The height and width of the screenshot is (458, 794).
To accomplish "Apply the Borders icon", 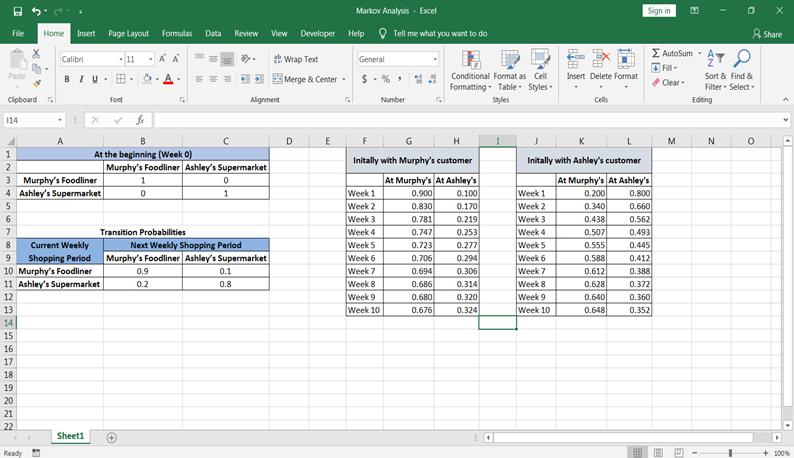I will point(121,79).
